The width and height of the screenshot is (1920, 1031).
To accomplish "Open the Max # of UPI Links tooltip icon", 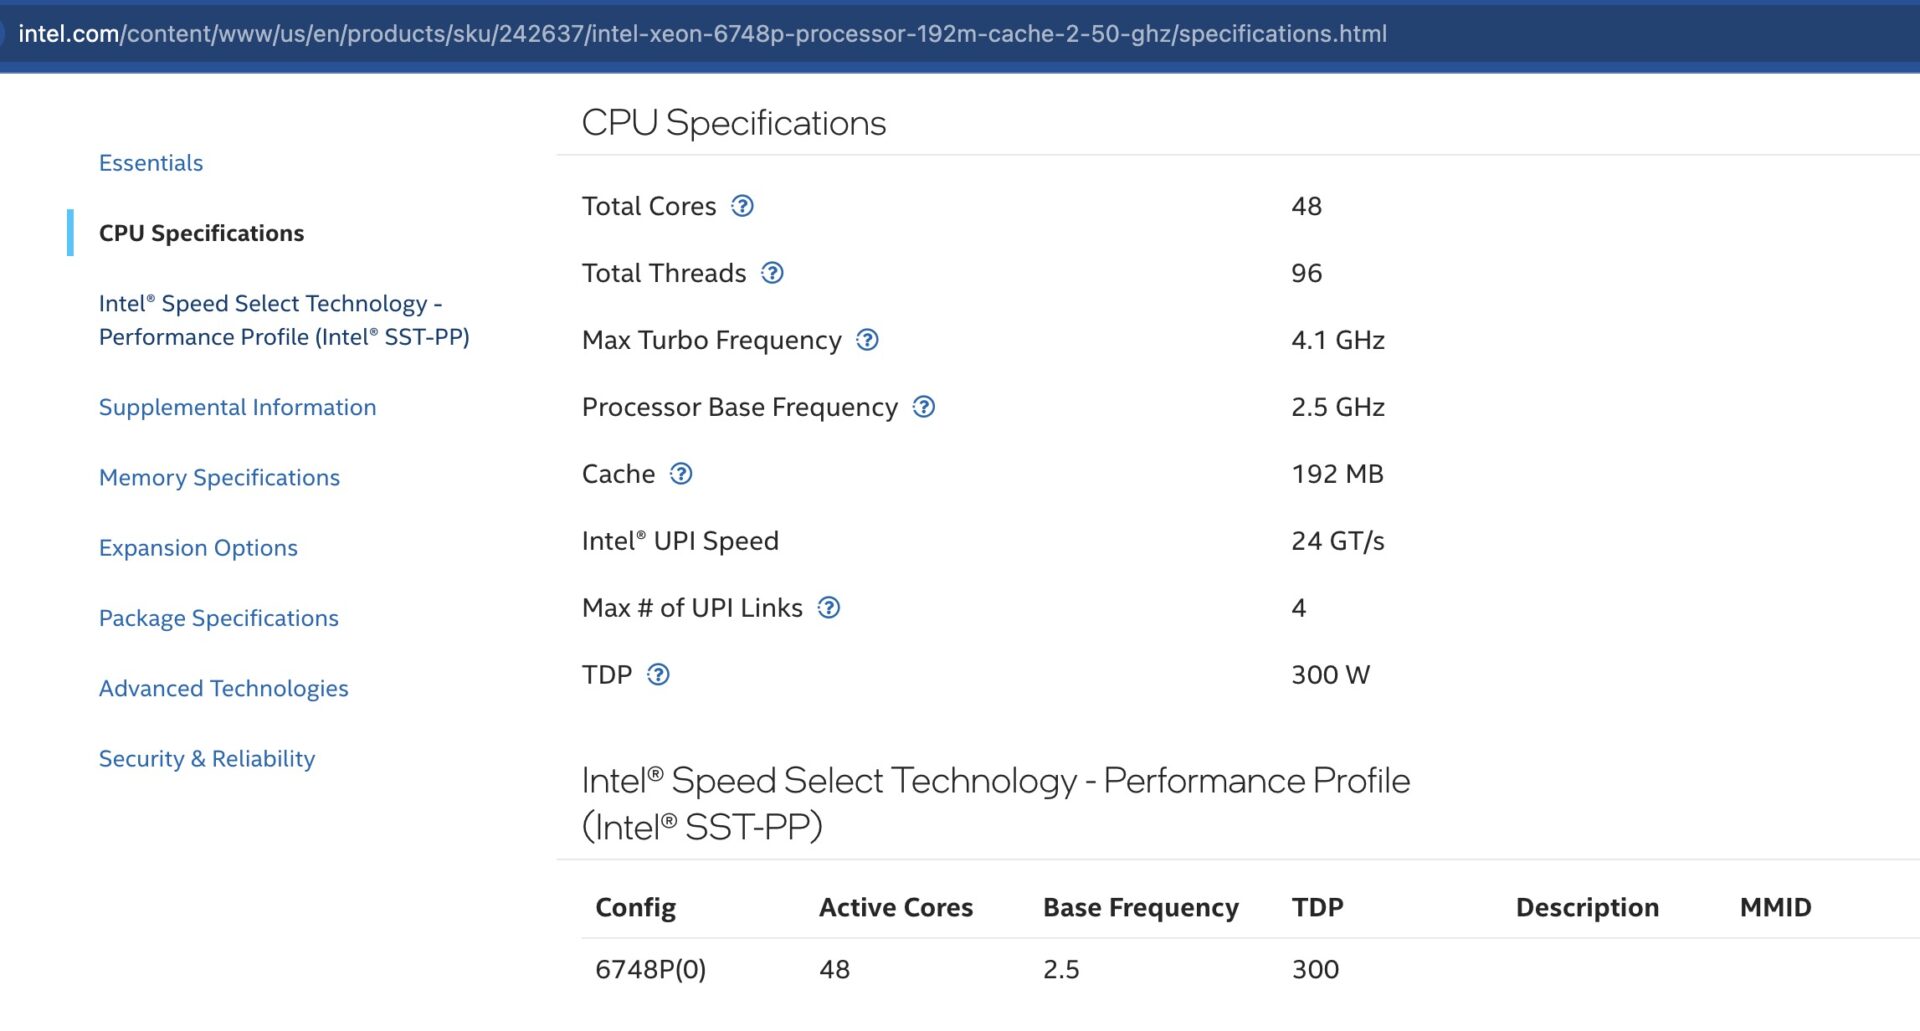I will tap(829, 608).
